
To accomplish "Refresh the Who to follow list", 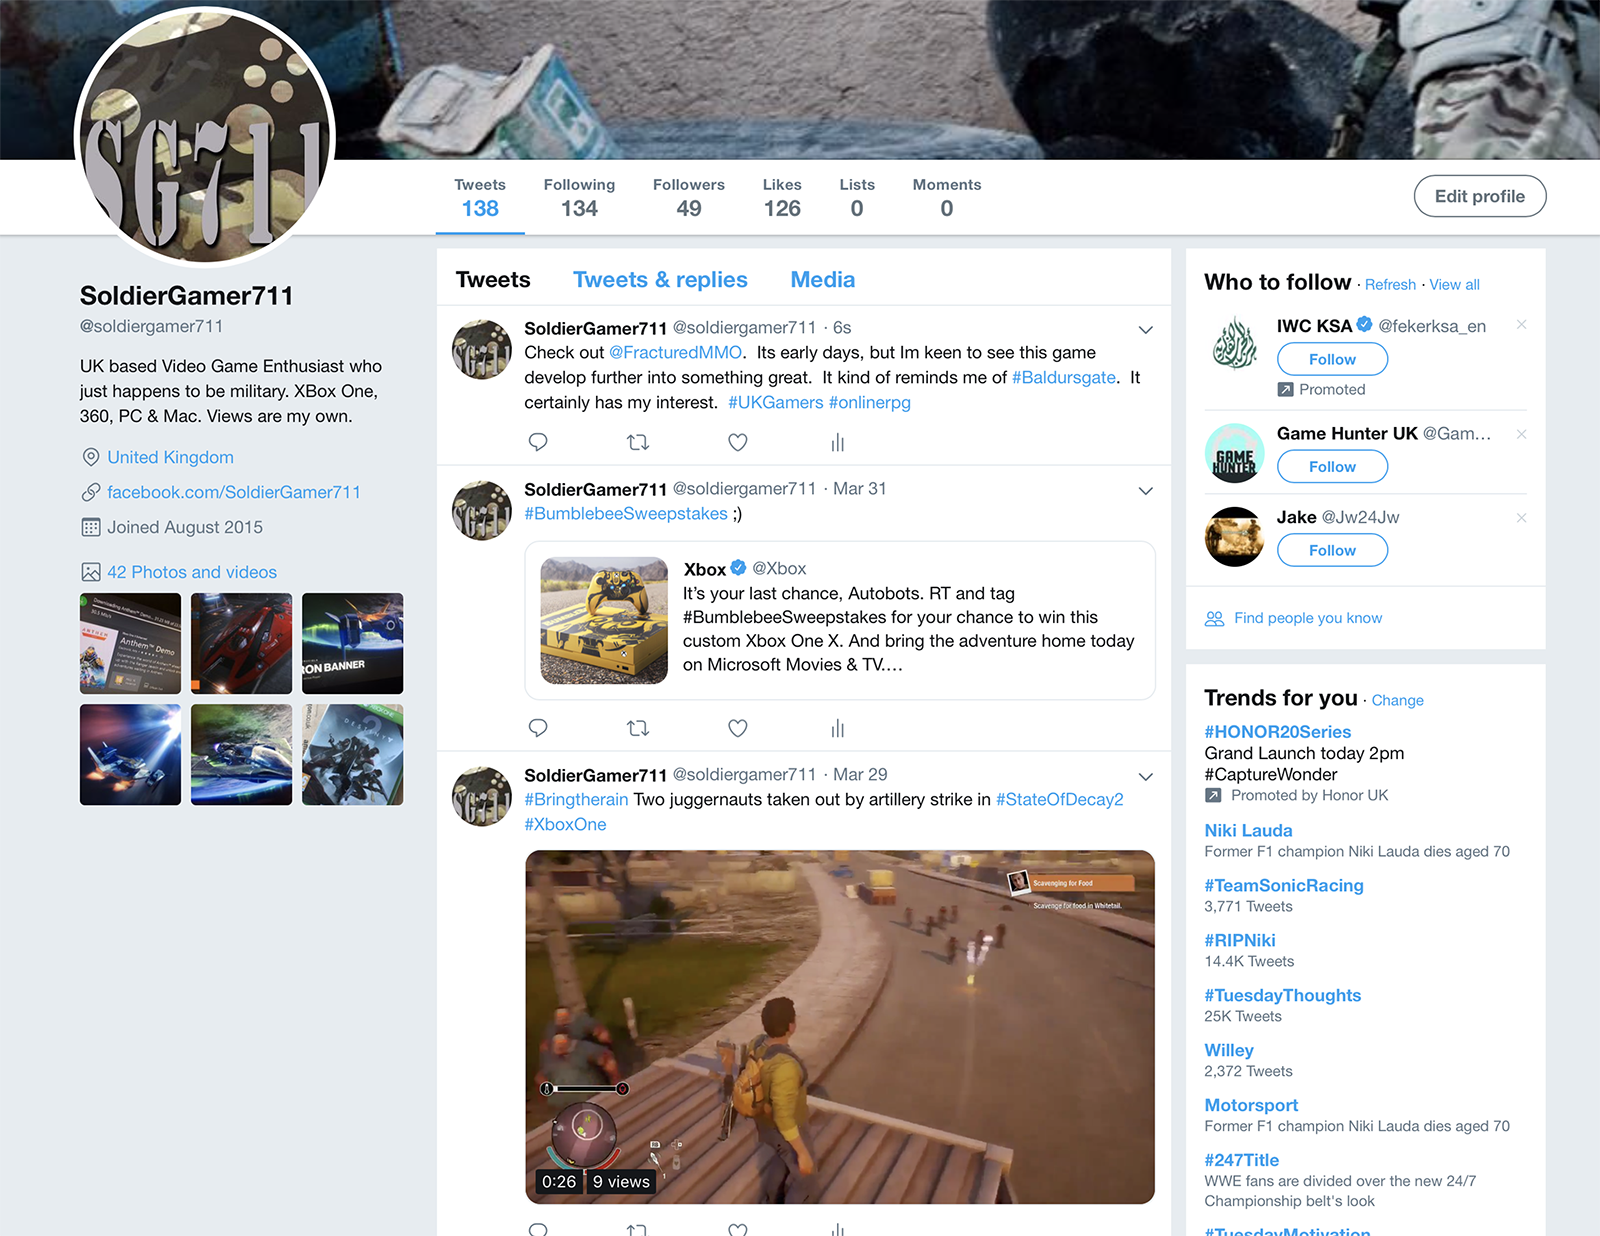I will 1390,285.
